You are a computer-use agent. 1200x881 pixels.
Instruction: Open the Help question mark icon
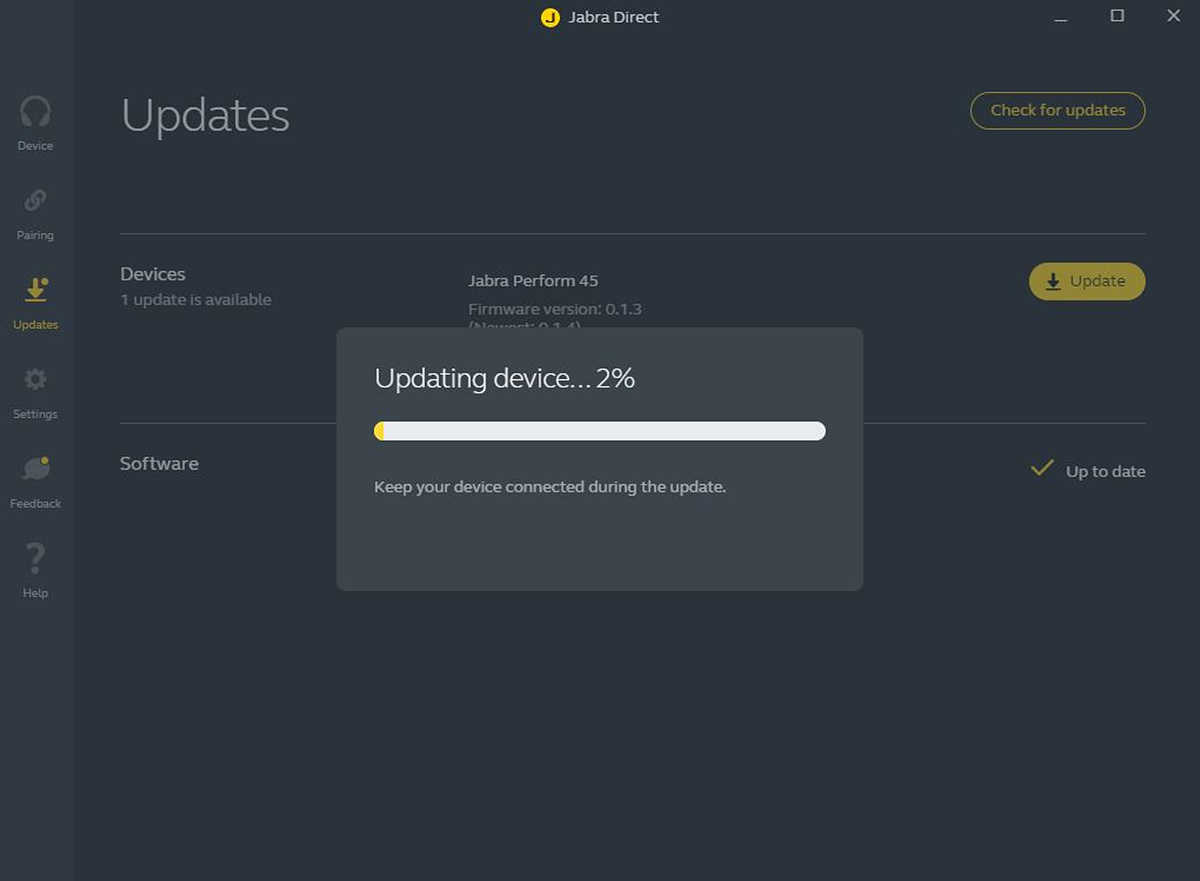[35, 558]
